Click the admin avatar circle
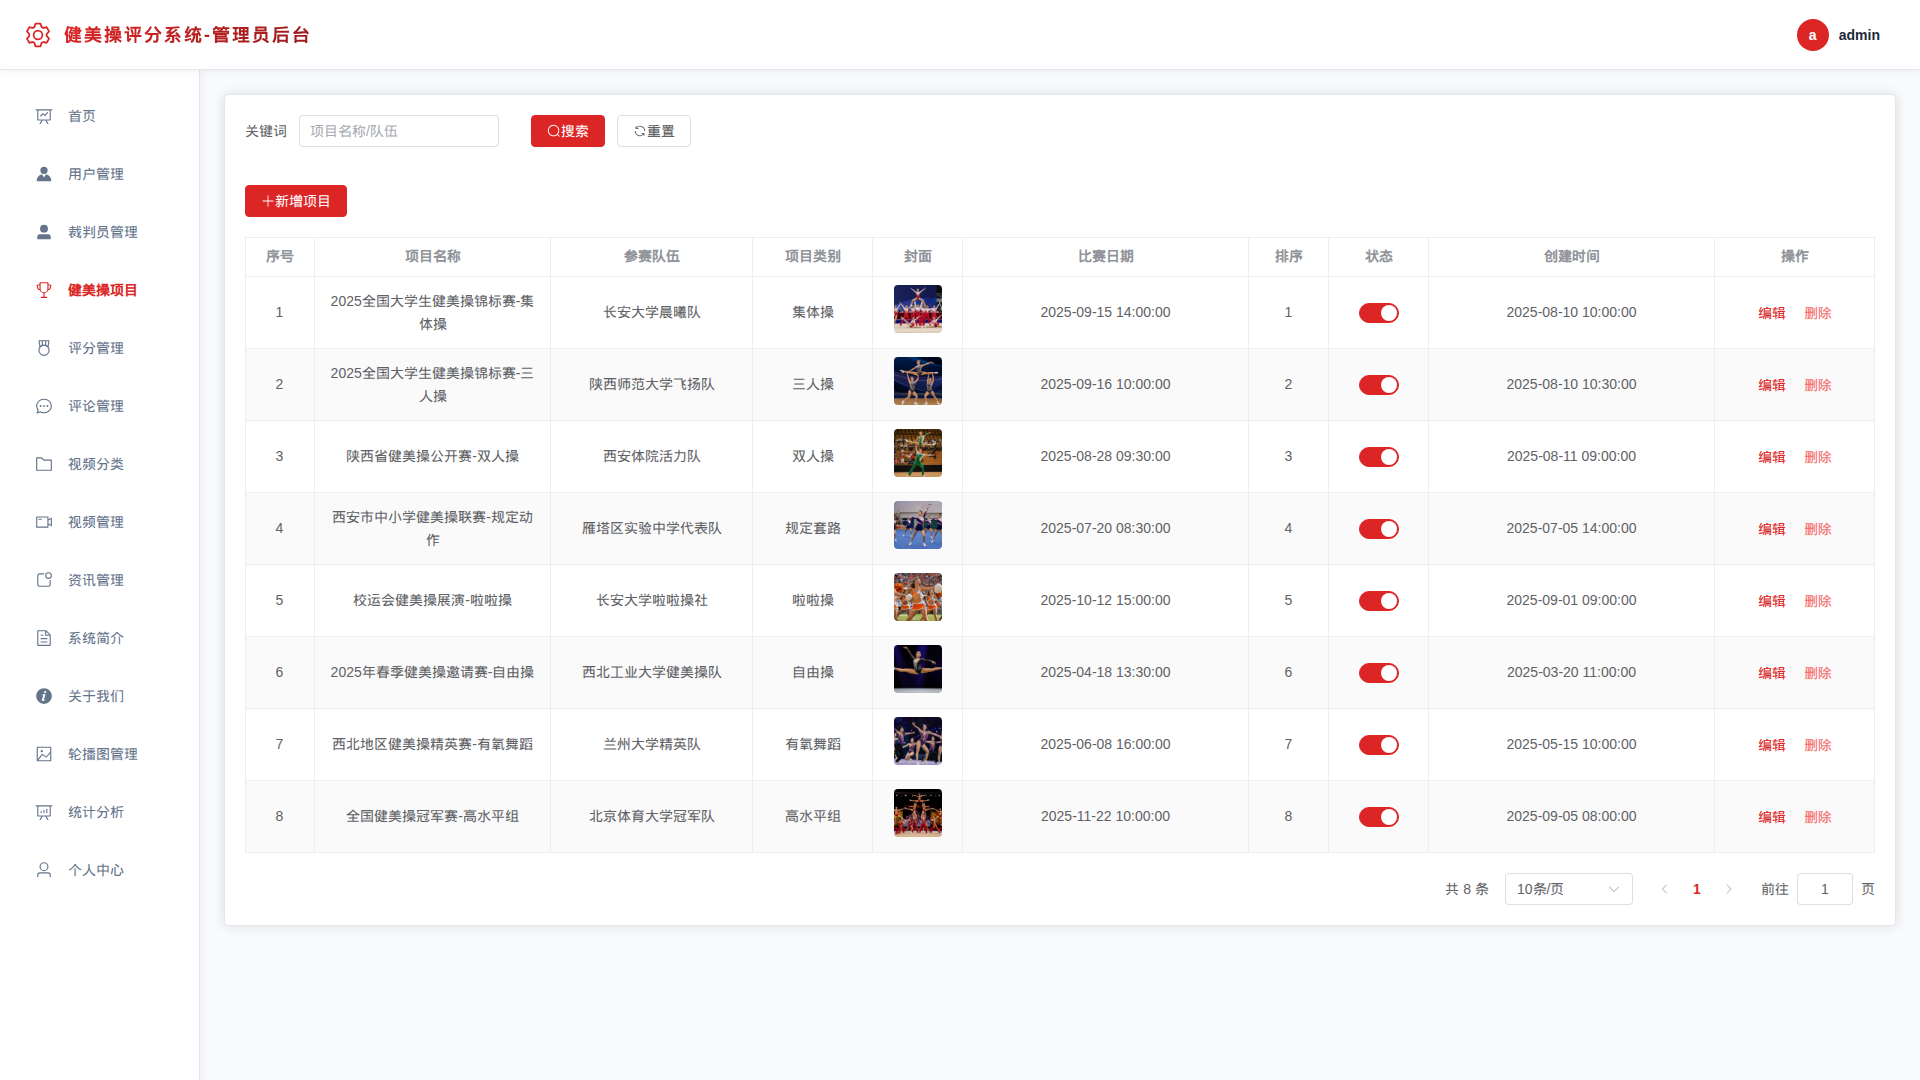Image resolution: width=1920 pixels, height=1080 pixels. (1812, 35)
